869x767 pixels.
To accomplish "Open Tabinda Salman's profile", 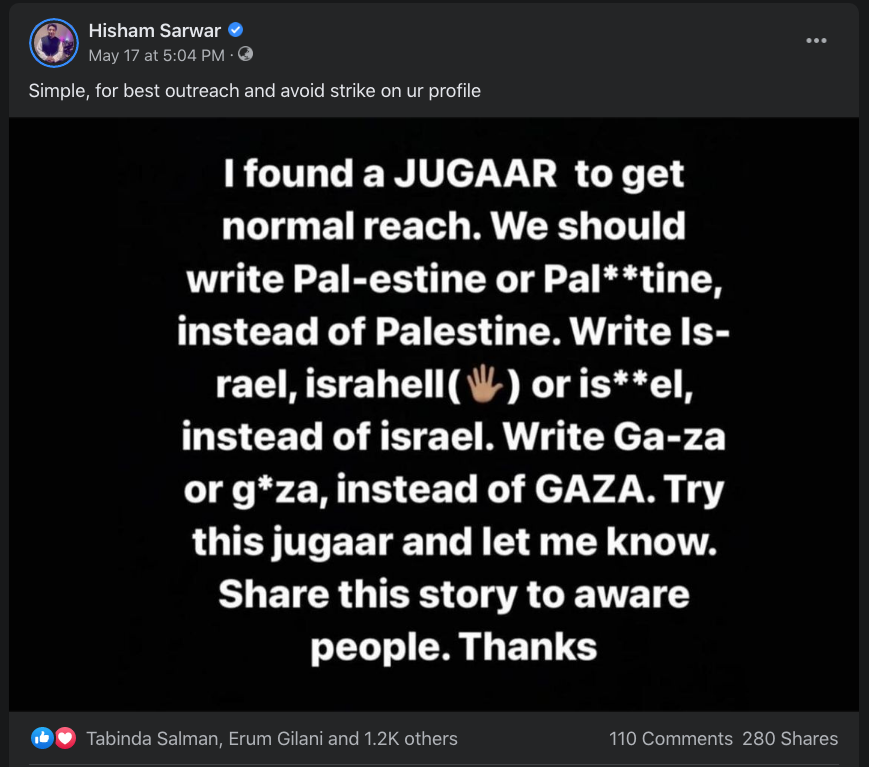I will click(x=152, y=739).
